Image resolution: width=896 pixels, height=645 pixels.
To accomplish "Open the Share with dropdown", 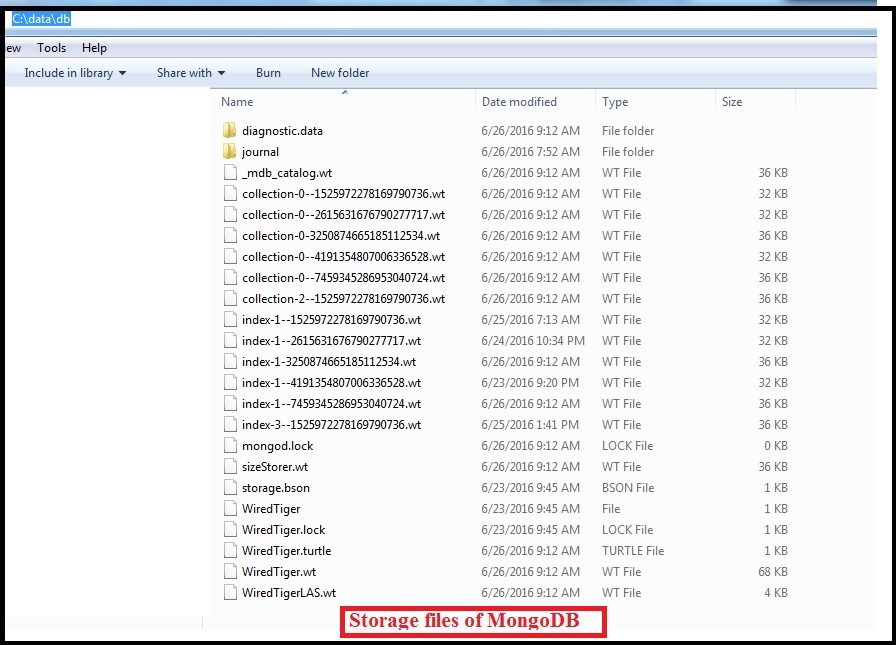I will pos(191,73).
